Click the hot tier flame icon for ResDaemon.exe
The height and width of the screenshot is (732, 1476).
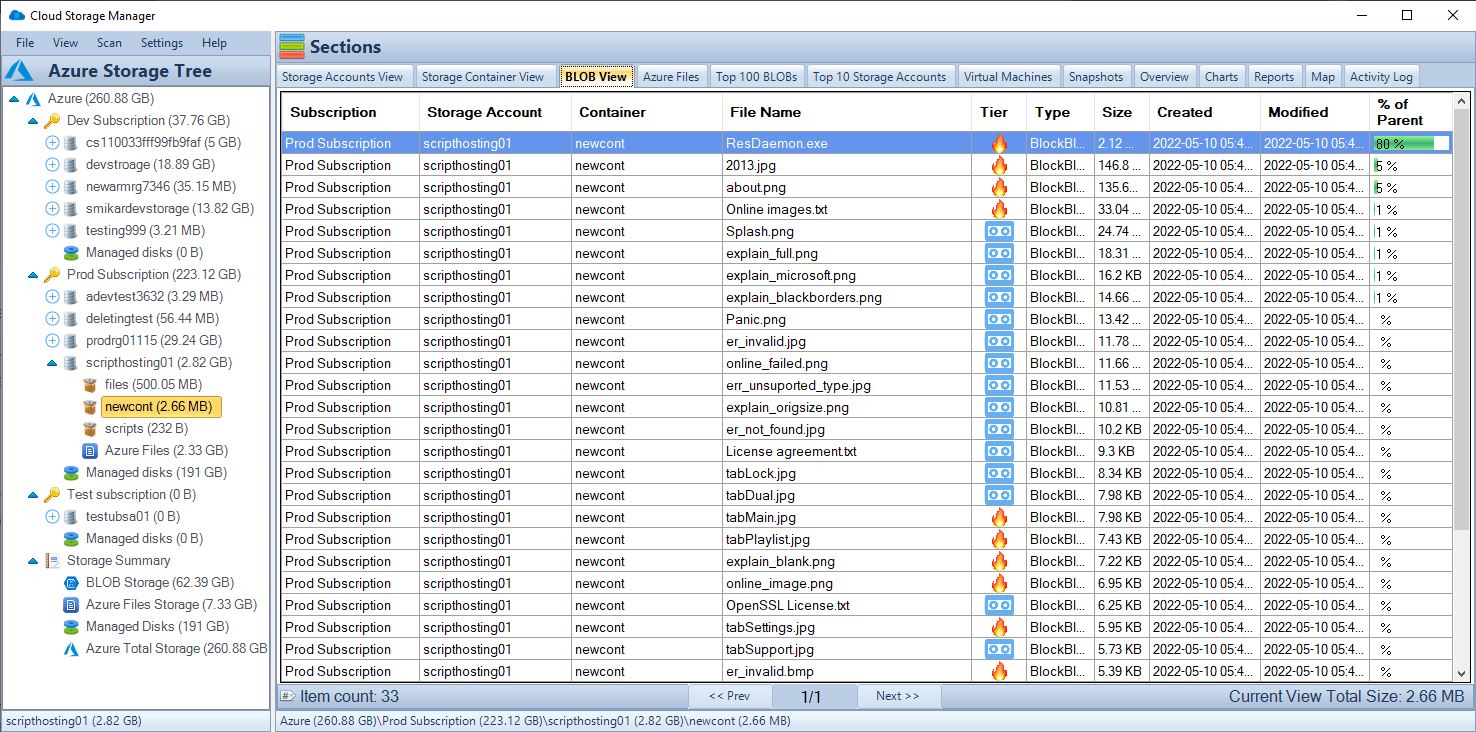pos(998,143)
